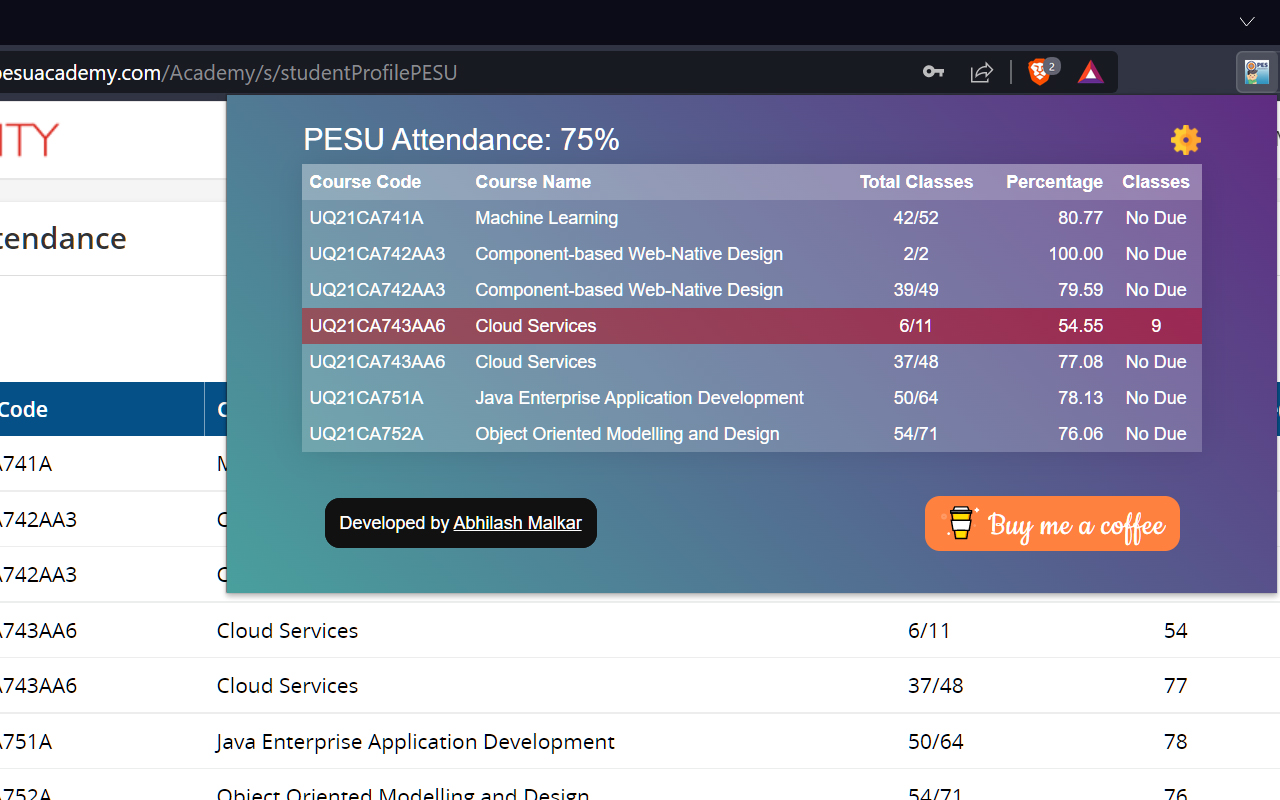Click the 77 percentage in page table
Screen dimensions: 1280x800
coord(1175,686)
